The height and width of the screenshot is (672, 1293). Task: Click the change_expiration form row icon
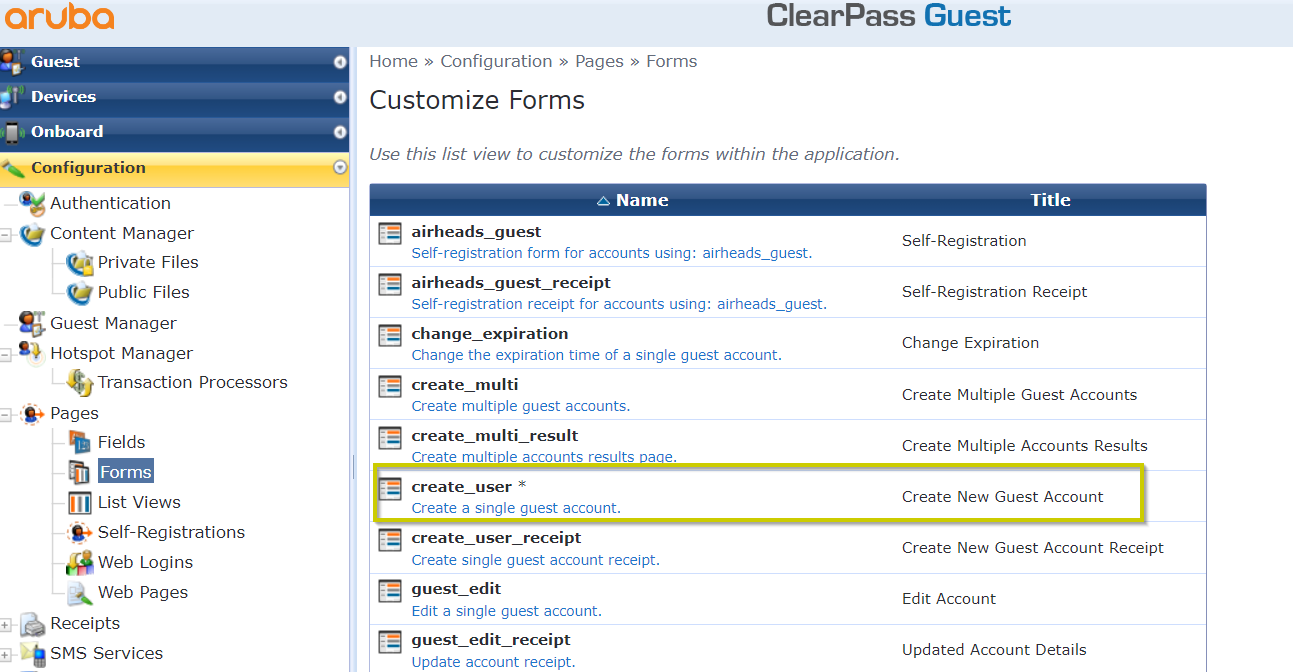(390, 336)
